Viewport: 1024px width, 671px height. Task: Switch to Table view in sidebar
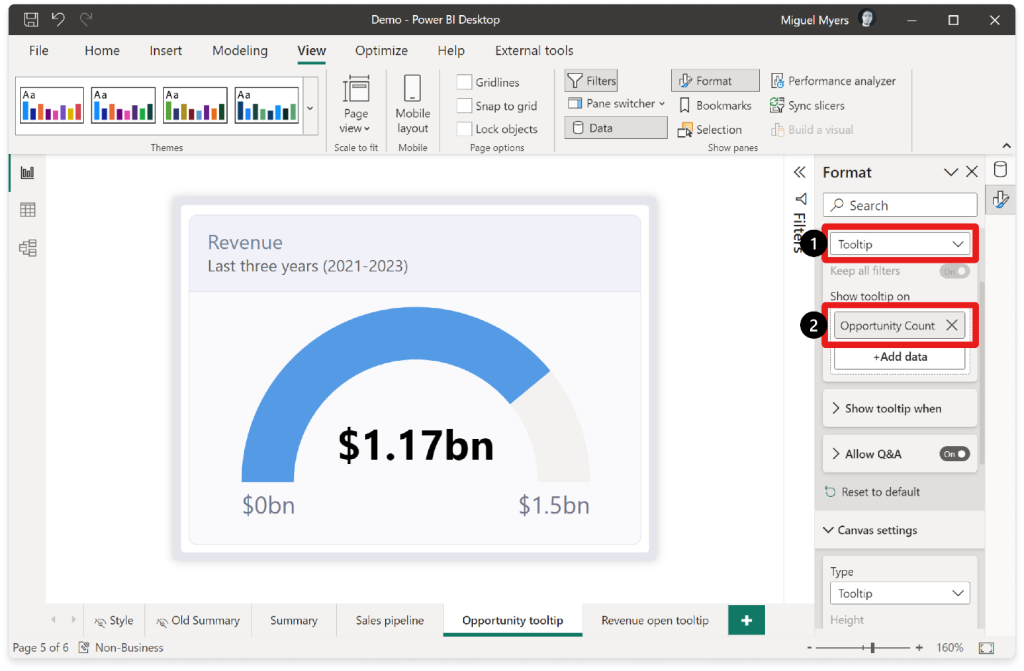(x=27, y=210)
